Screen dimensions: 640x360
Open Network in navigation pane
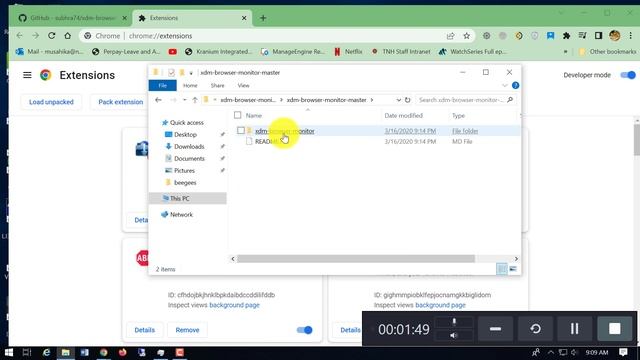coord(181,215)
